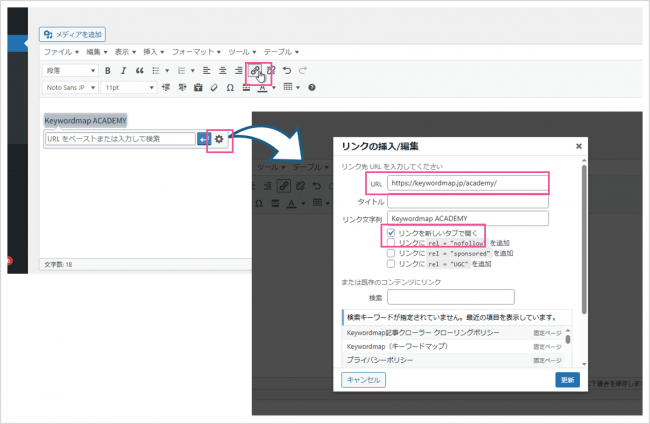Select 'Keywordmap記事クローラー クローリングポリシー' row
This screenshot has width=650, height=424.
452,332
